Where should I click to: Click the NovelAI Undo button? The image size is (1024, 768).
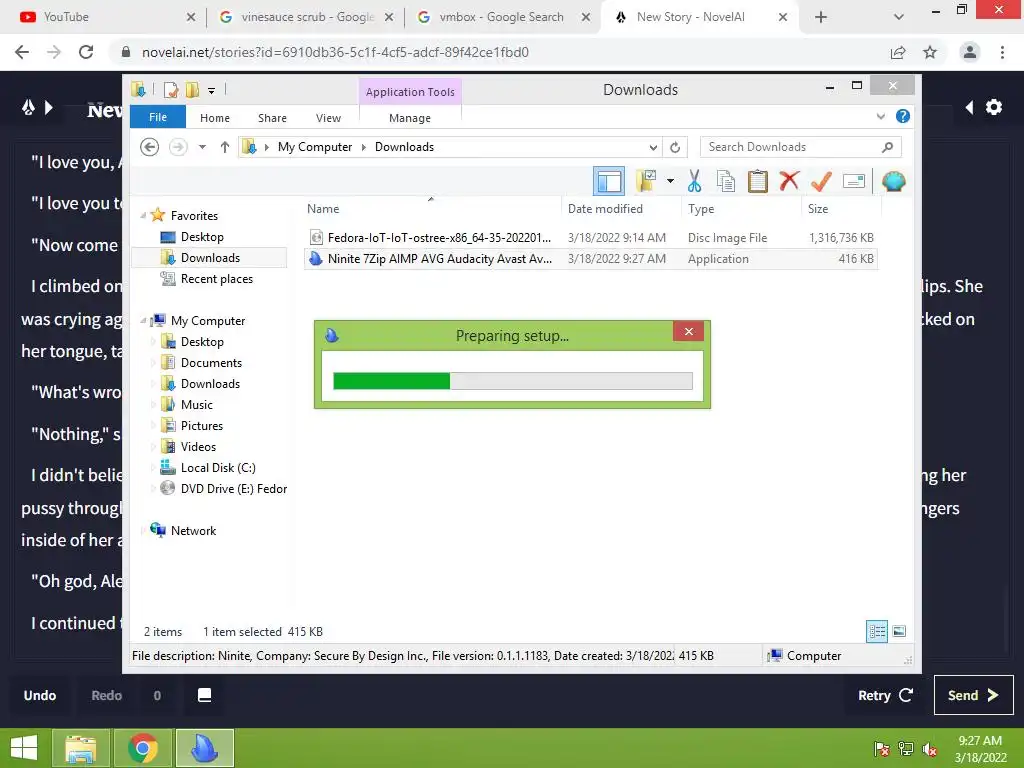[40, 696]
